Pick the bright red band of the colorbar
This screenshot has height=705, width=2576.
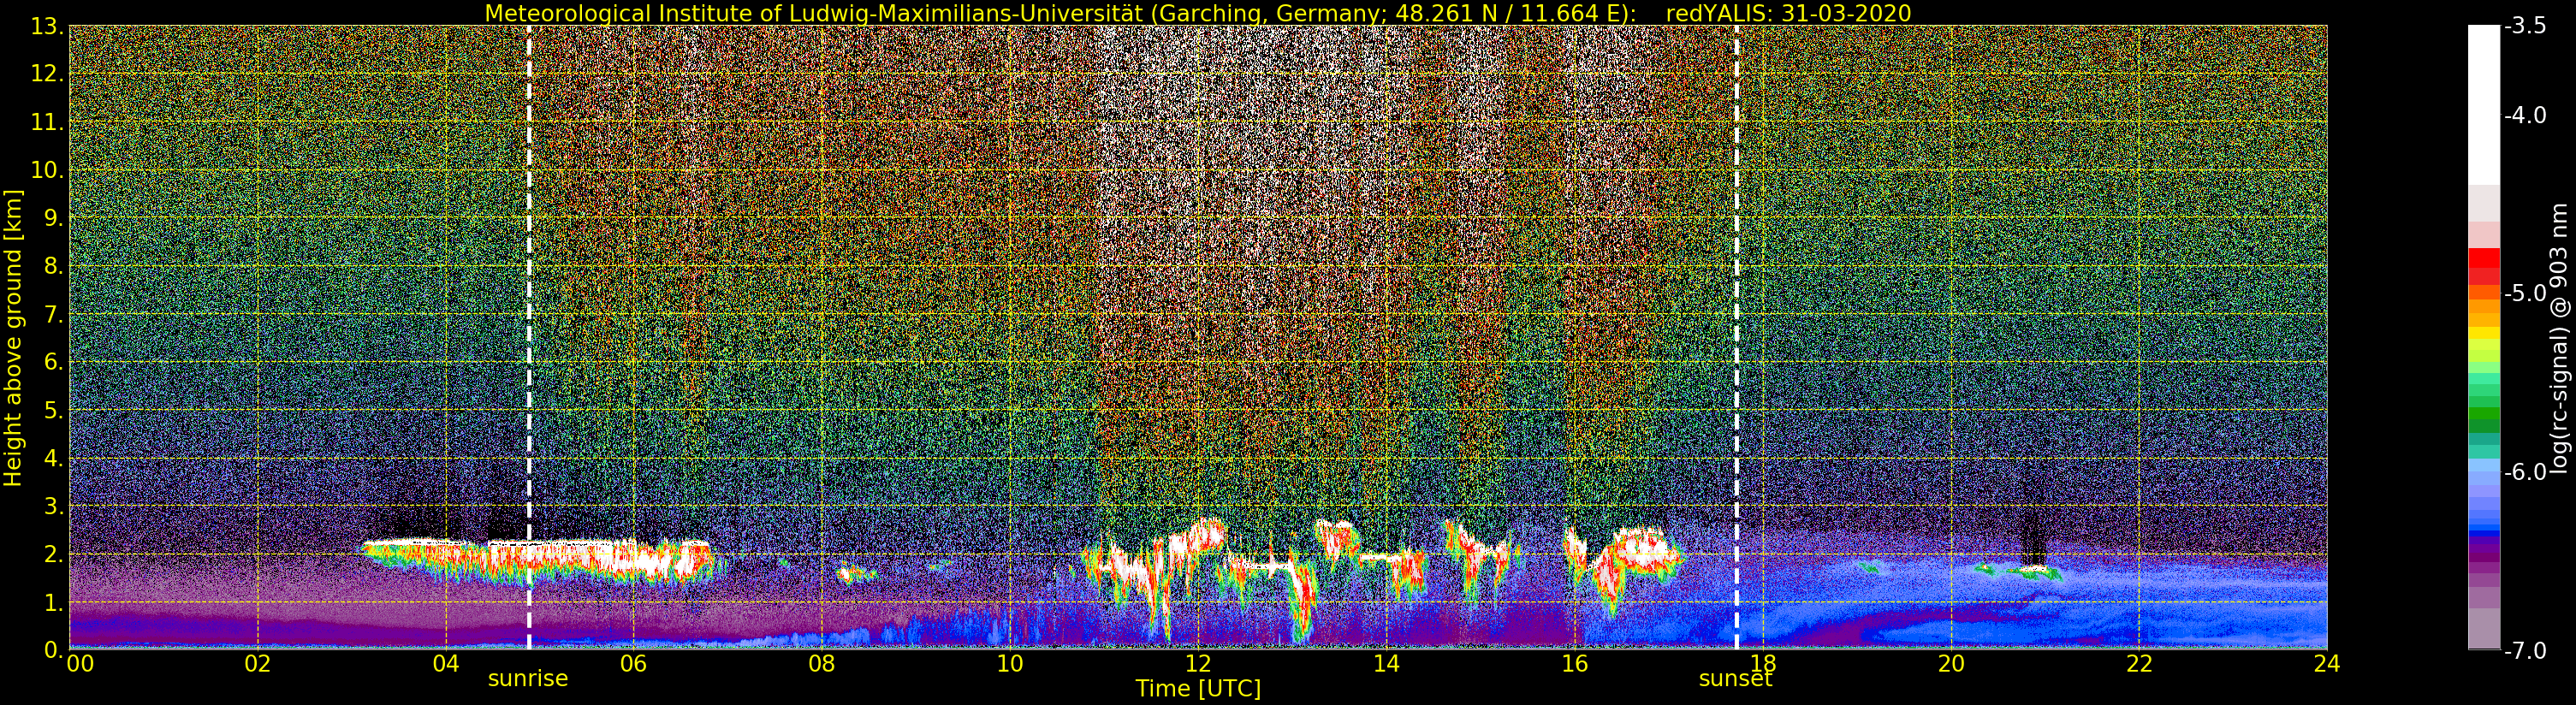tap(2483, 257)
